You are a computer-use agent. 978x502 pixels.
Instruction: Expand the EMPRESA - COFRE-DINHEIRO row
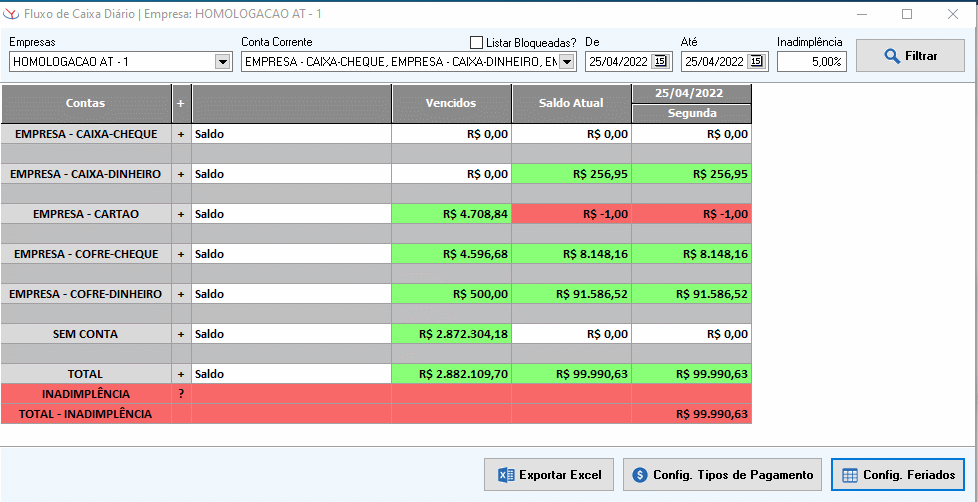click(182, 294)
